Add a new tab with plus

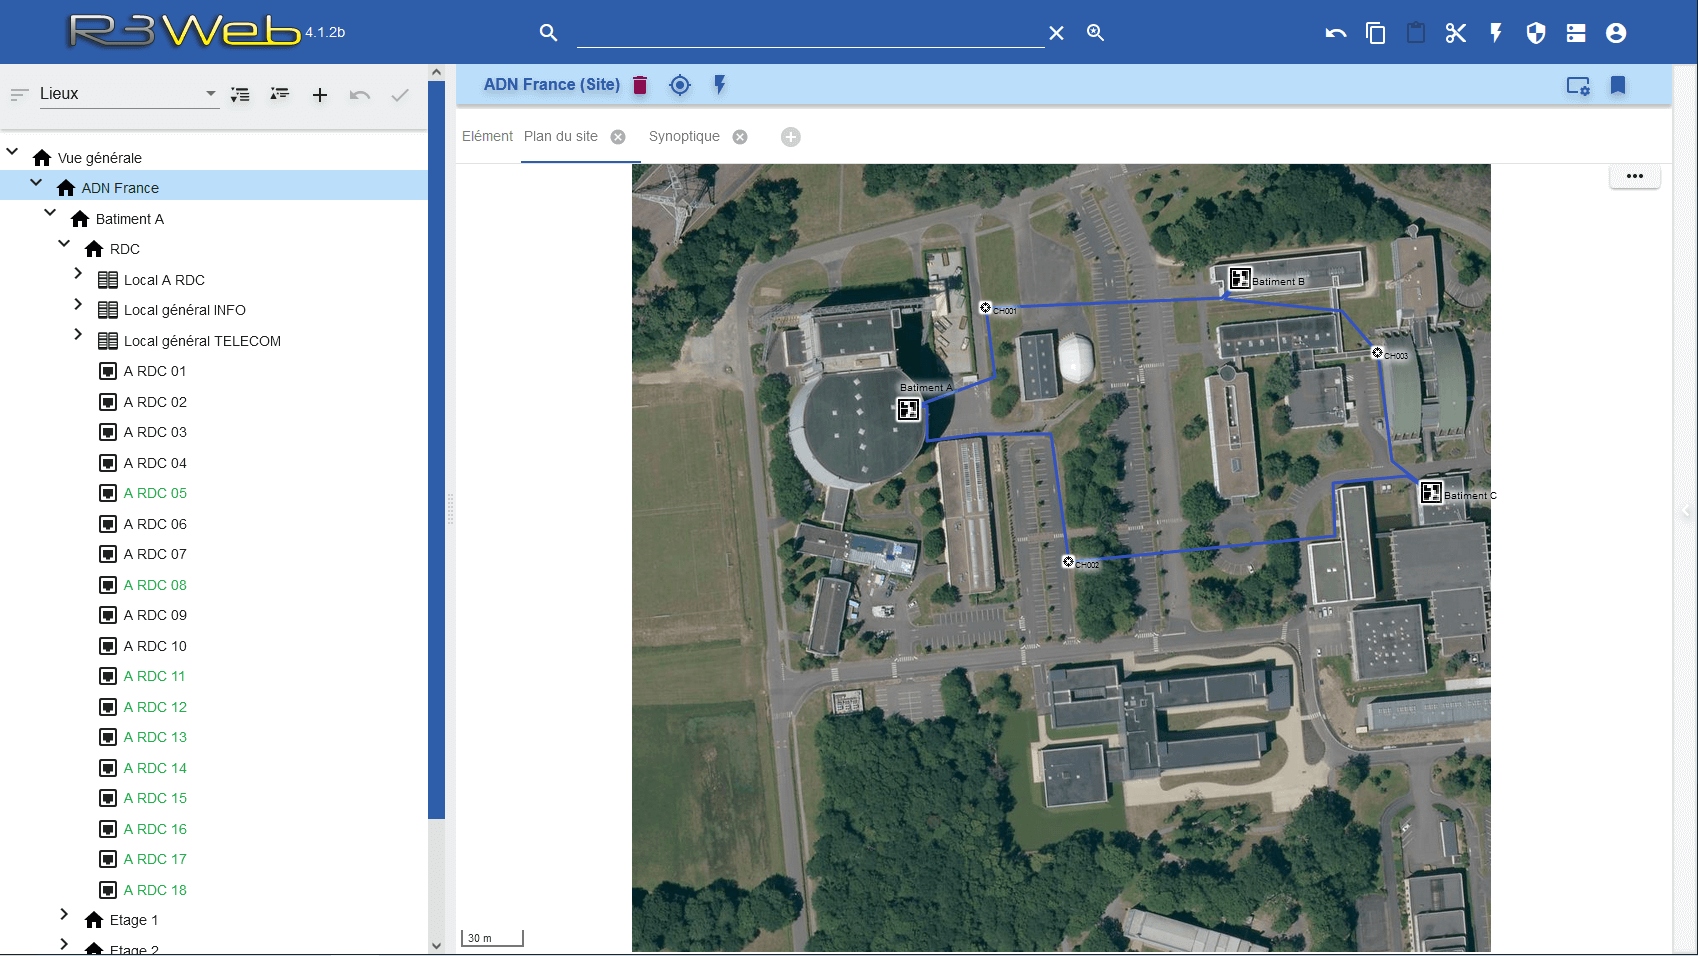tap(790, 137)
